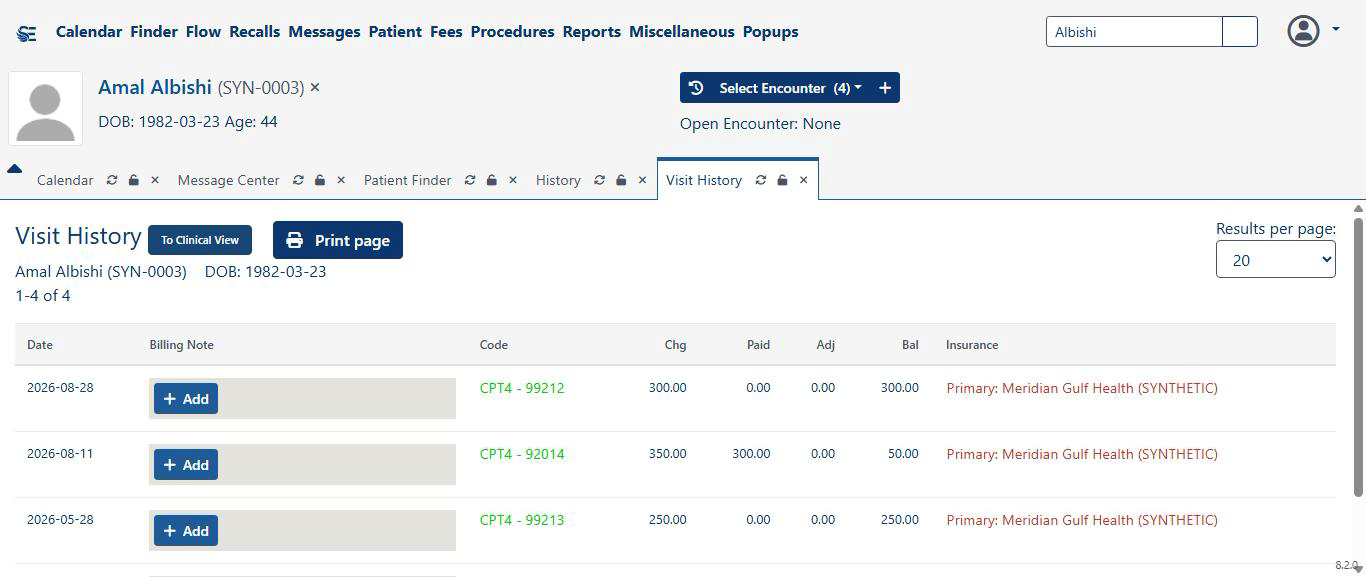Collapse the patient header with the up arrow
Viewport: 1366px width, 577px height.
[x=14, y=169]
